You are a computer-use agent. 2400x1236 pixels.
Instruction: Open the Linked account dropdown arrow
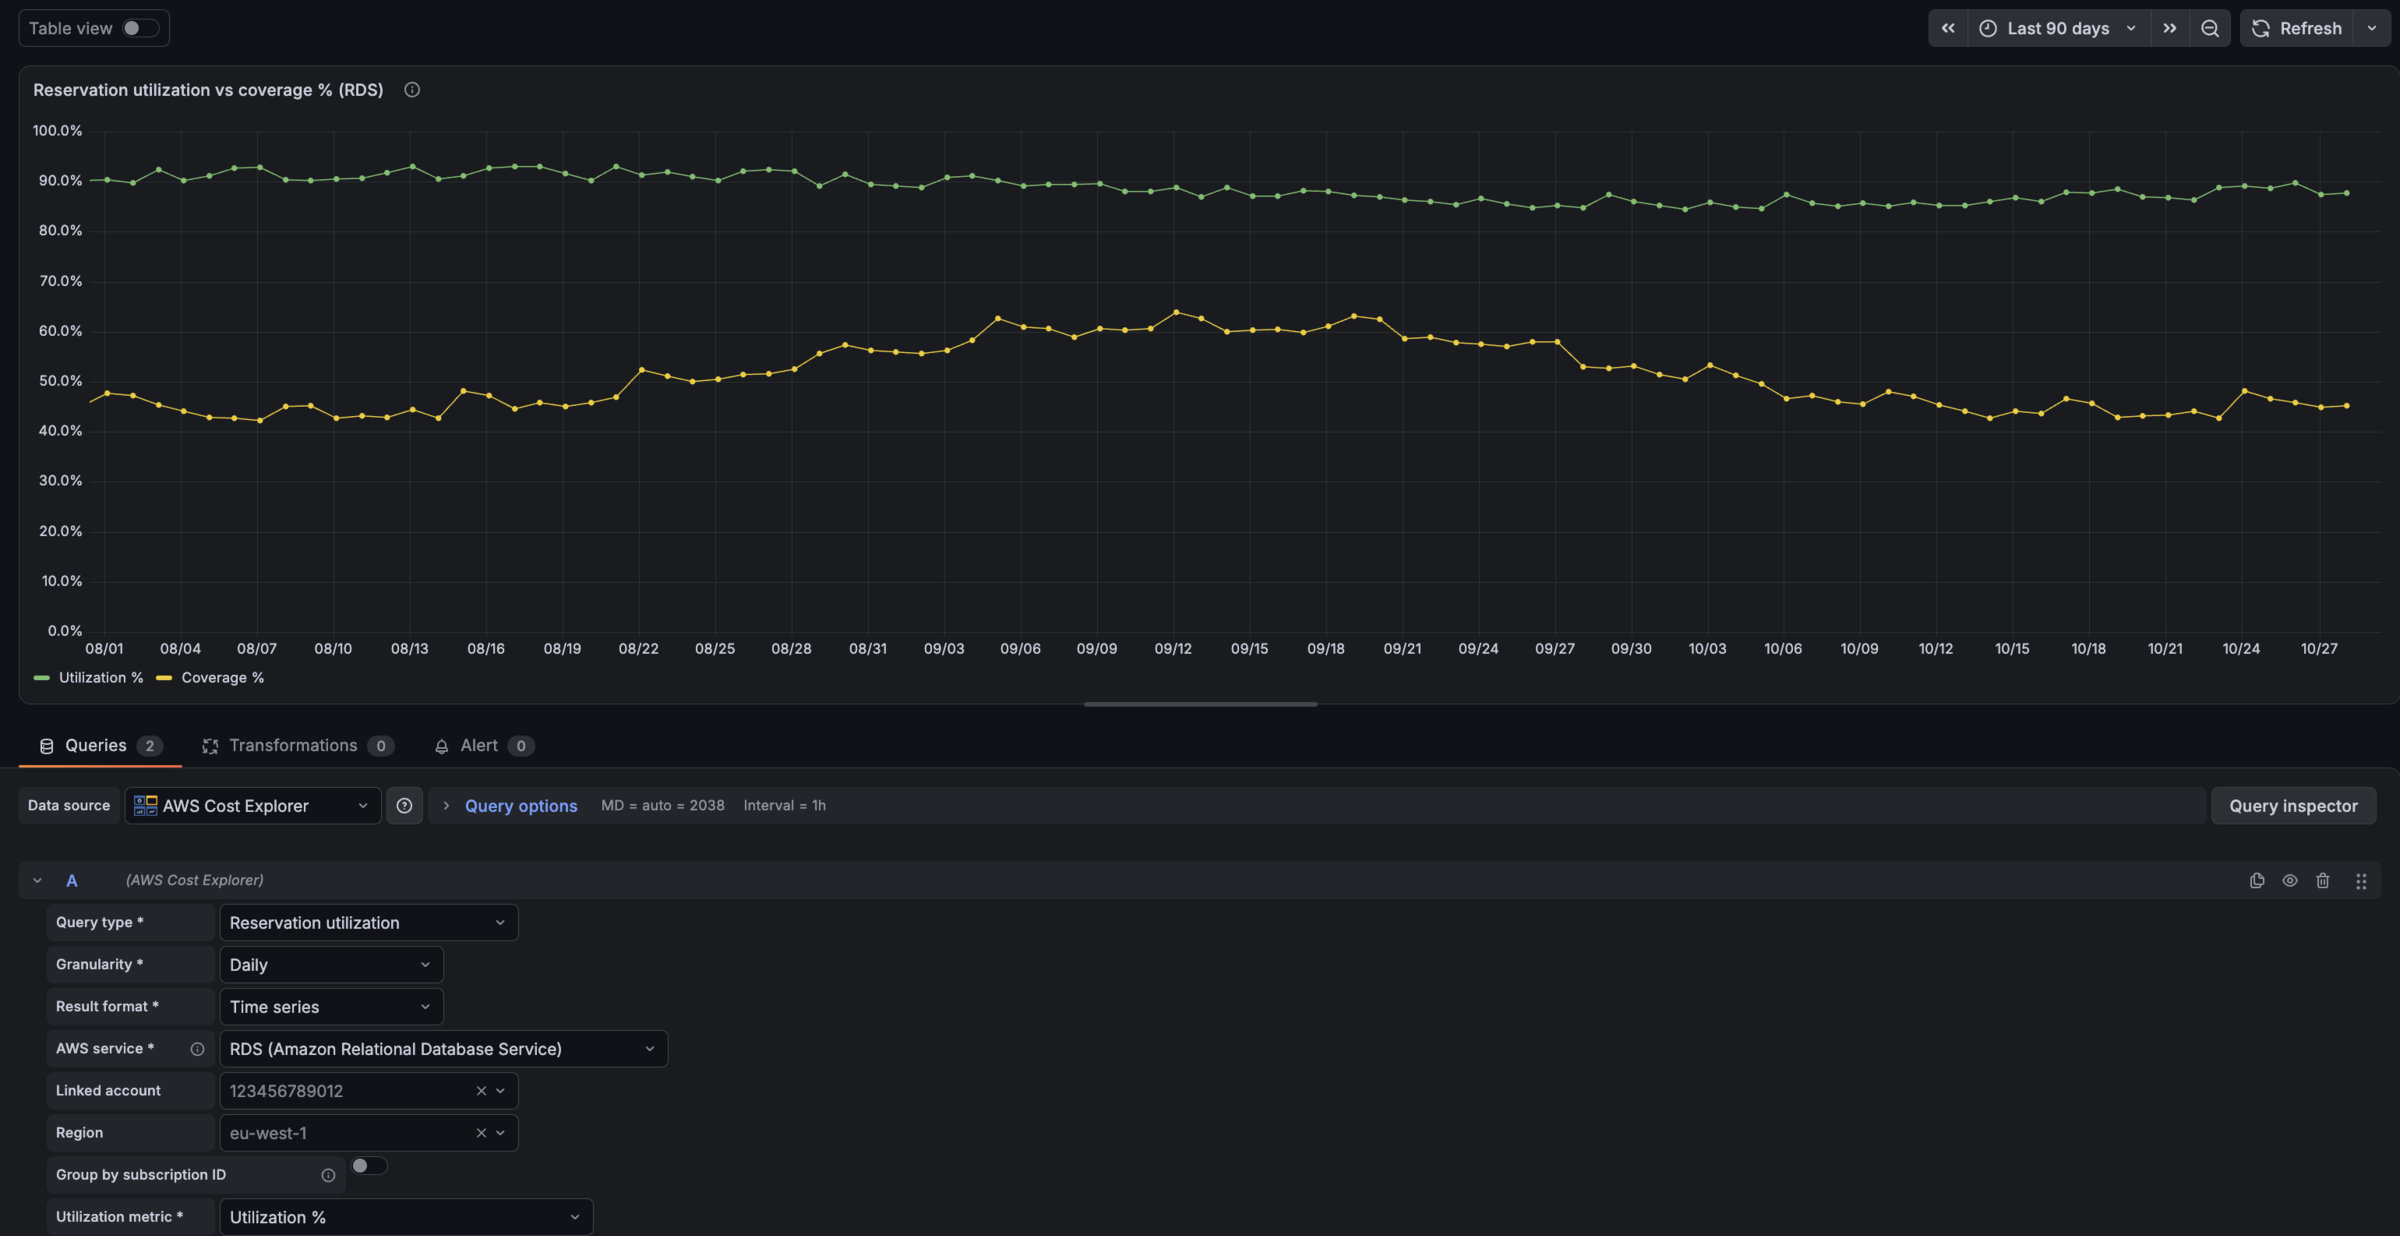[x=501, y=1091]
